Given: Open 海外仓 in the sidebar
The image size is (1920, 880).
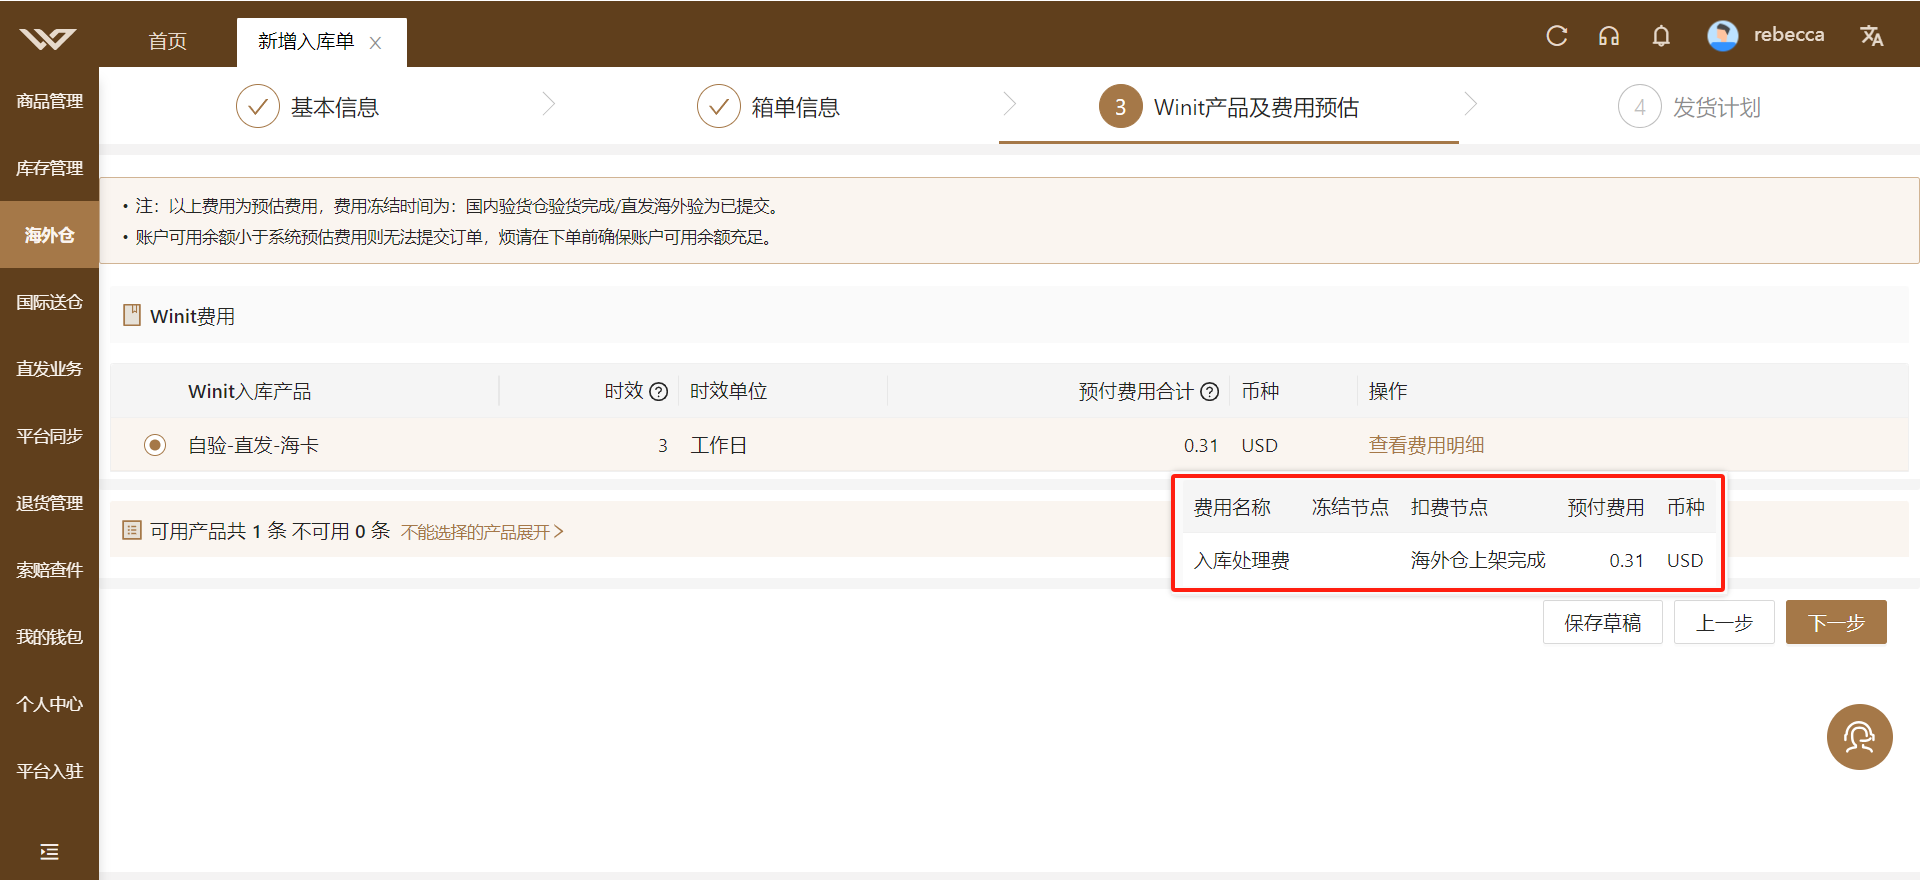Looking at the screenshot, I should tap(49, 235).
